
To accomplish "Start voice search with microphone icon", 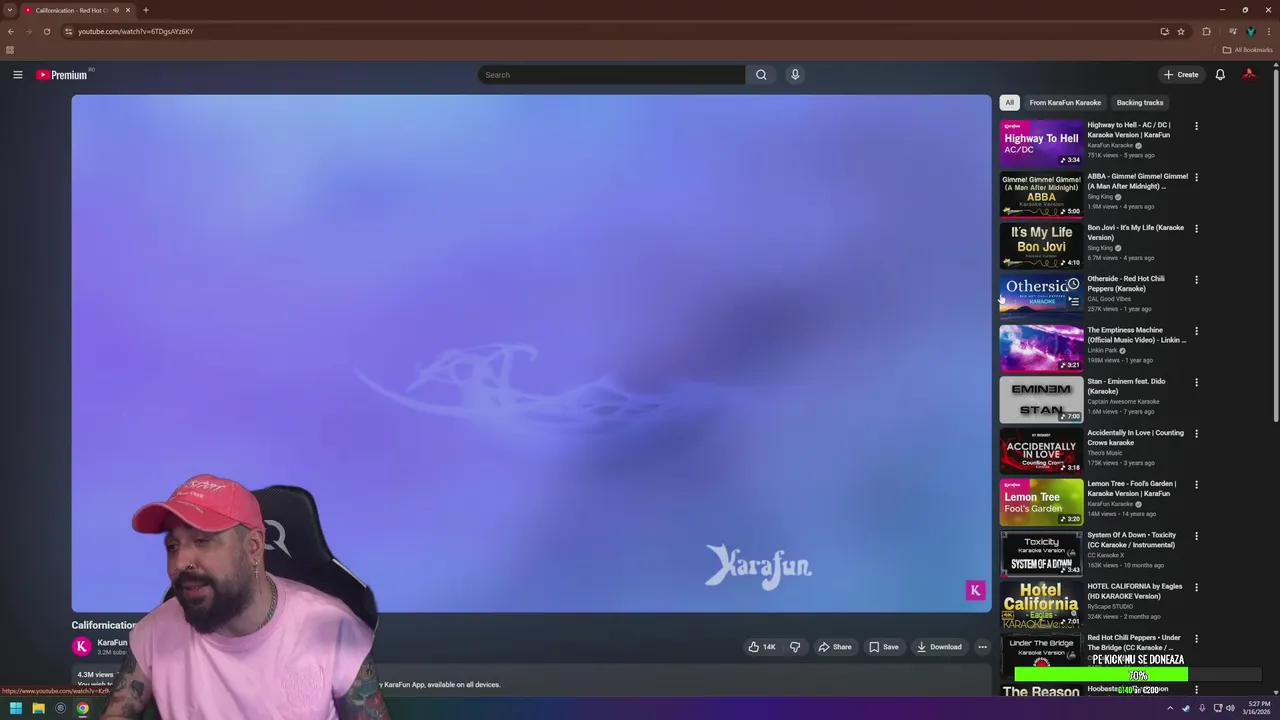I will pos(795,75).
